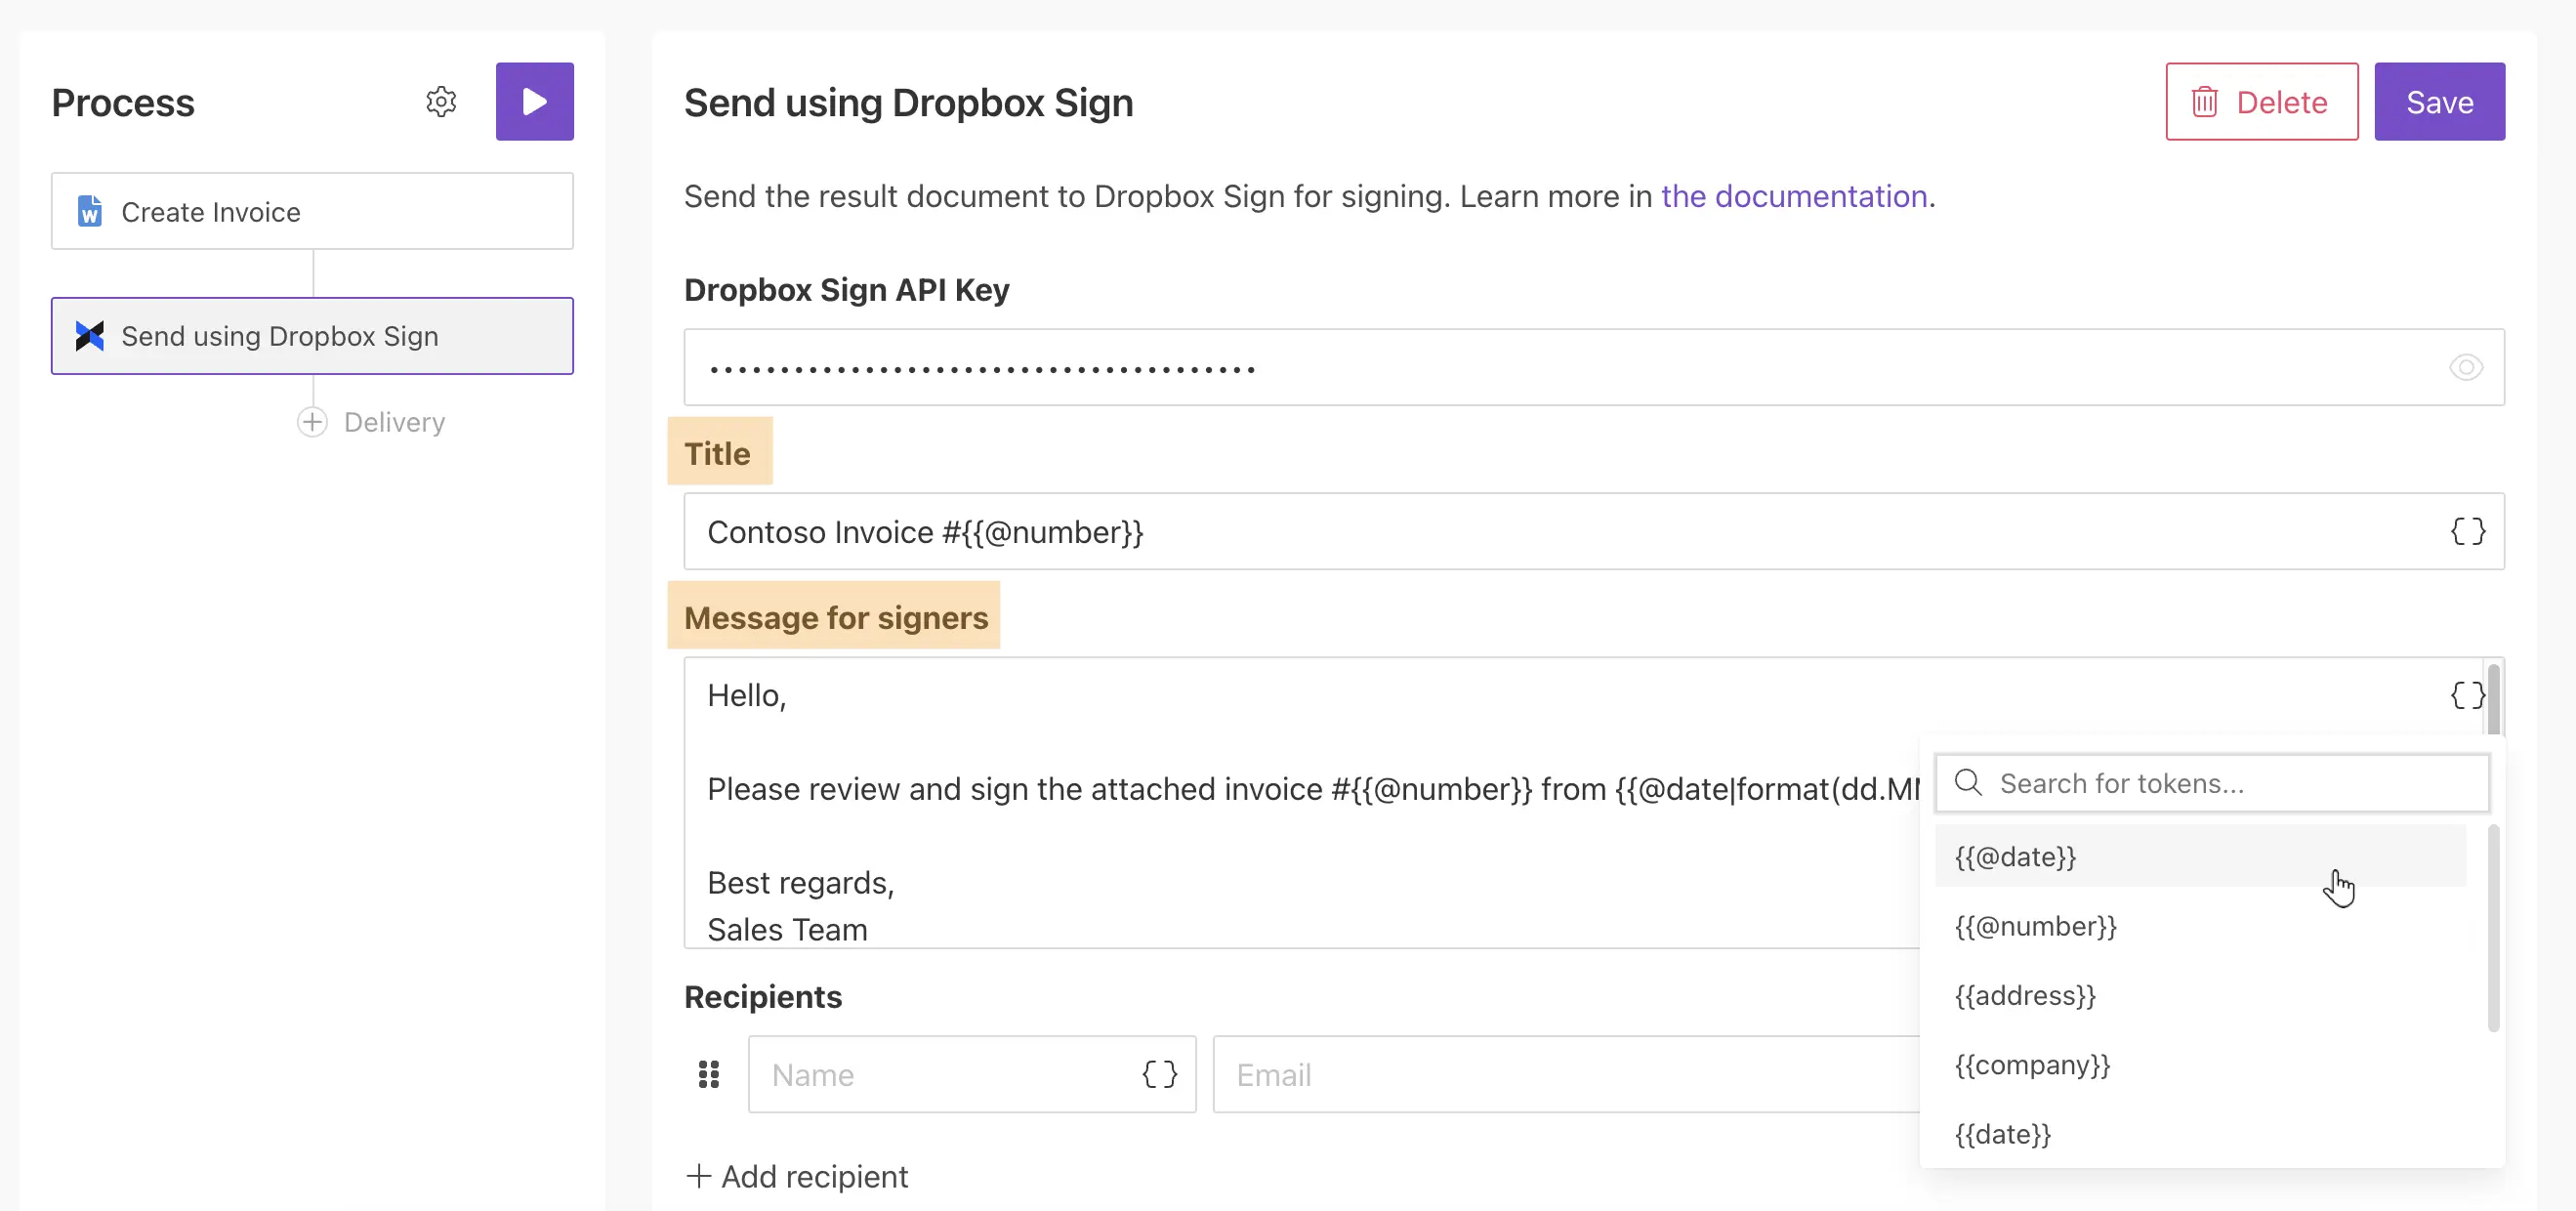The image size is (2576, 1211).
Task: Click the Delivery label
Action: pos(394,422)
